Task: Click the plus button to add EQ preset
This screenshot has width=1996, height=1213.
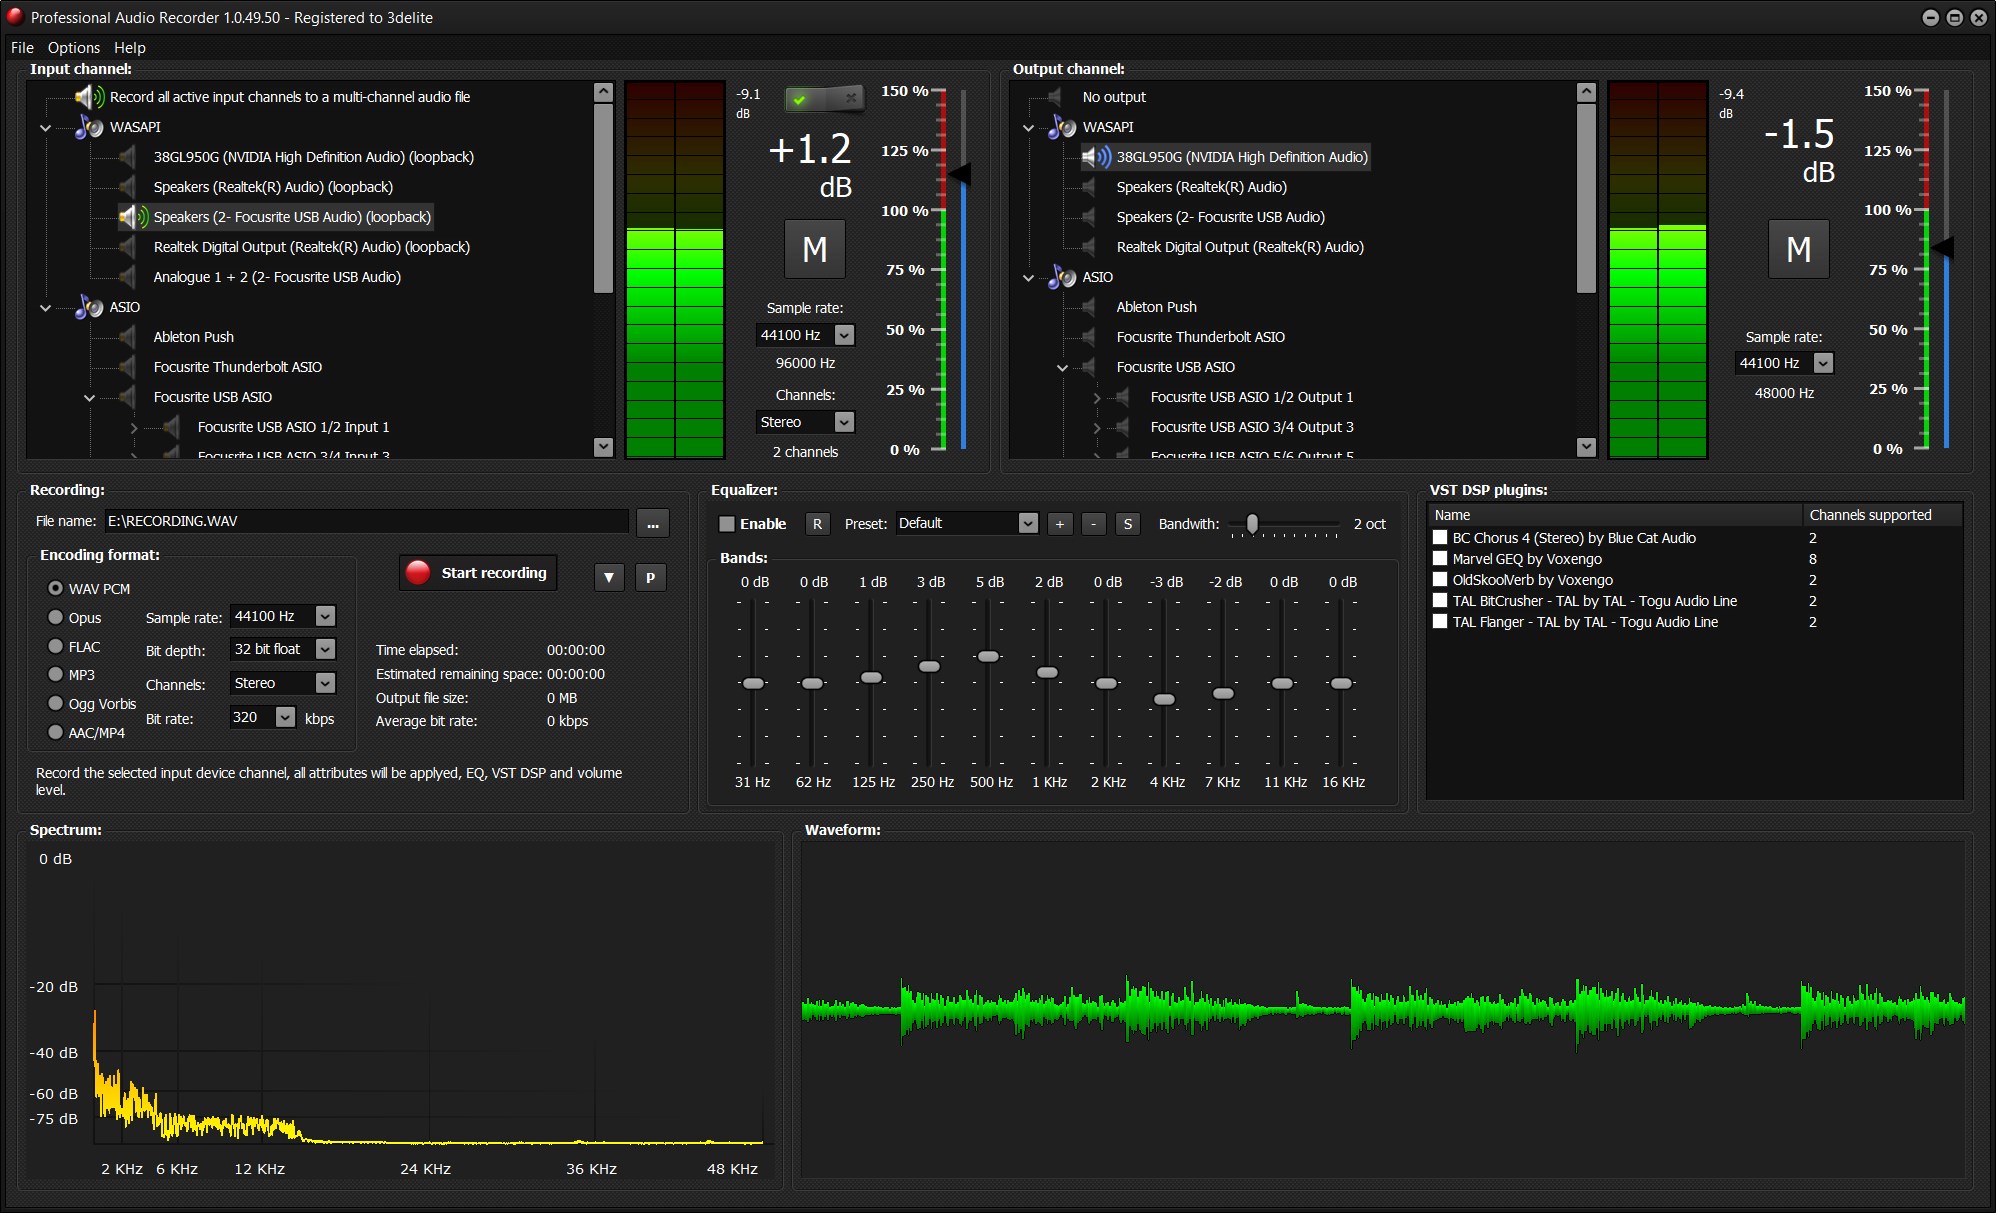Action: (x=1060, y=524)
